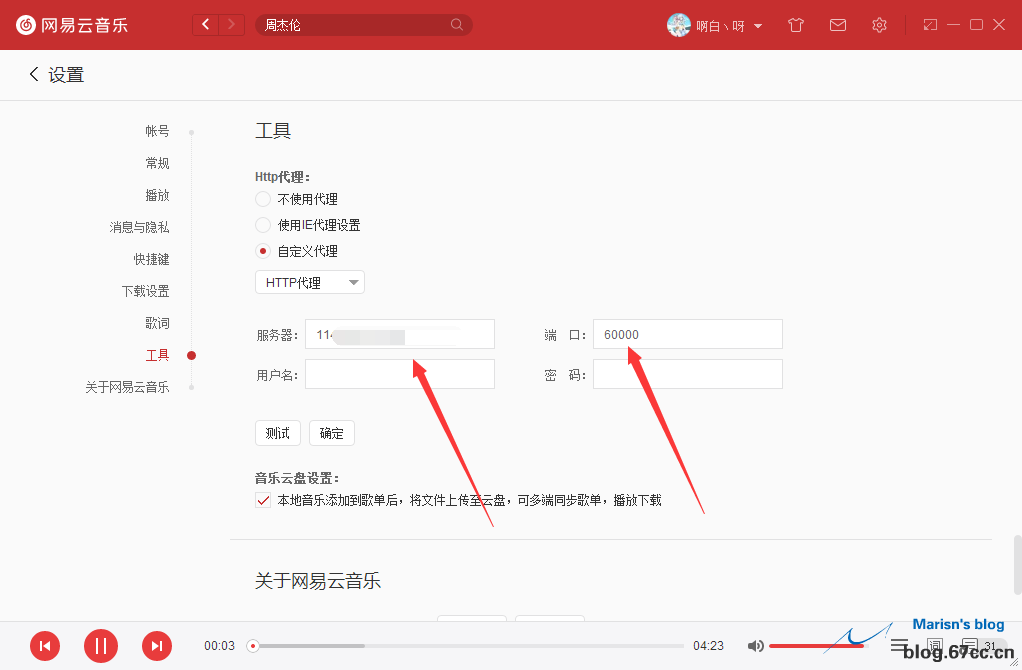Toggle 本地音乐添加到歌单后 upload checkbox
Viewport: 1022px width, 670px height.
coord(263,501)
